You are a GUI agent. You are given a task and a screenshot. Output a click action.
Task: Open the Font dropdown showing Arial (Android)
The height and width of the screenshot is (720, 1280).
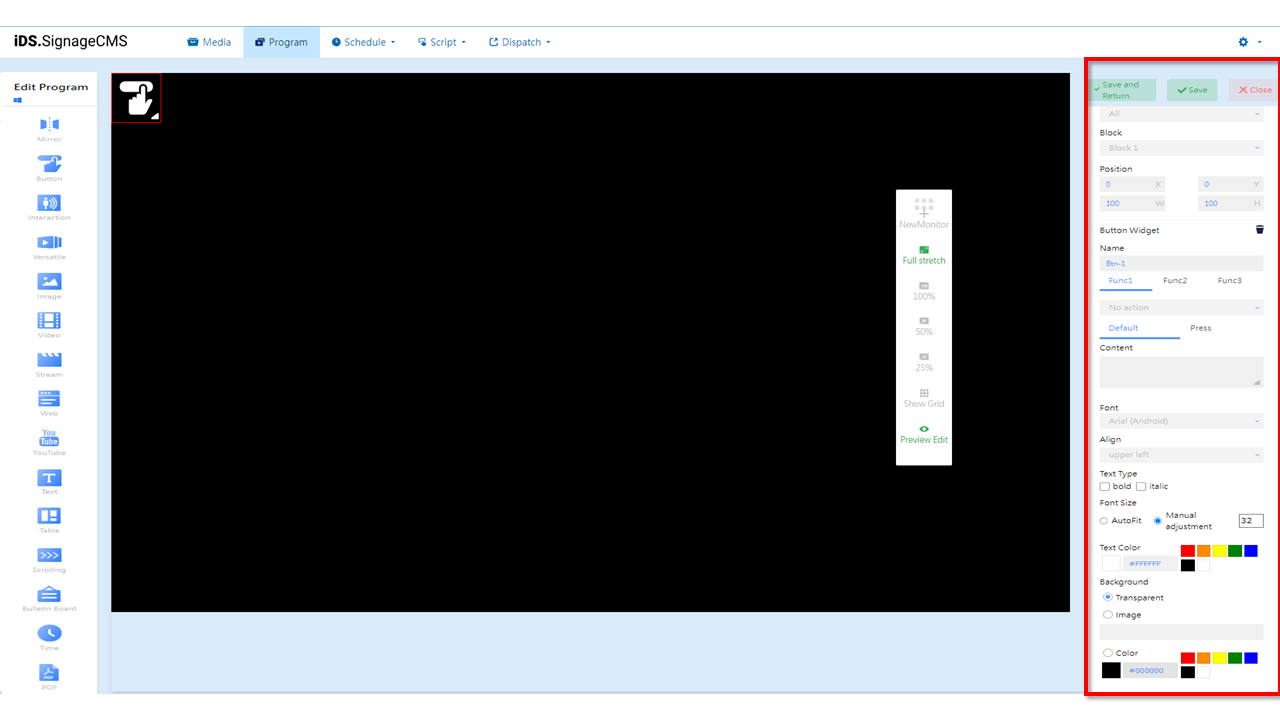[x=1181, y=421]
